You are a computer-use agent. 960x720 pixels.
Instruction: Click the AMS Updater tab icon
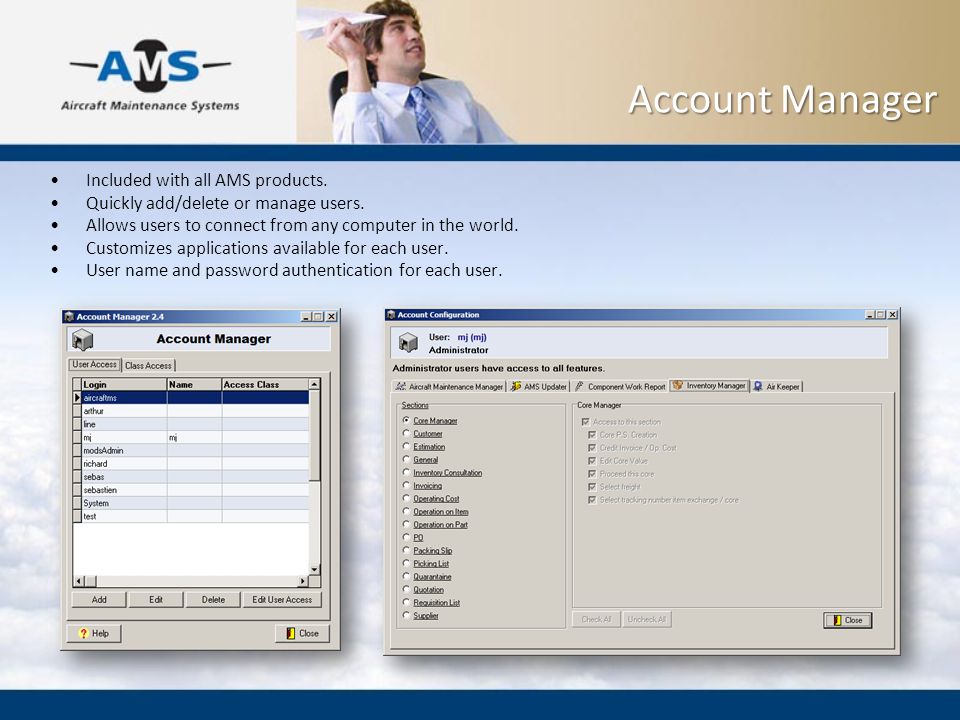[x=516, y=386]
